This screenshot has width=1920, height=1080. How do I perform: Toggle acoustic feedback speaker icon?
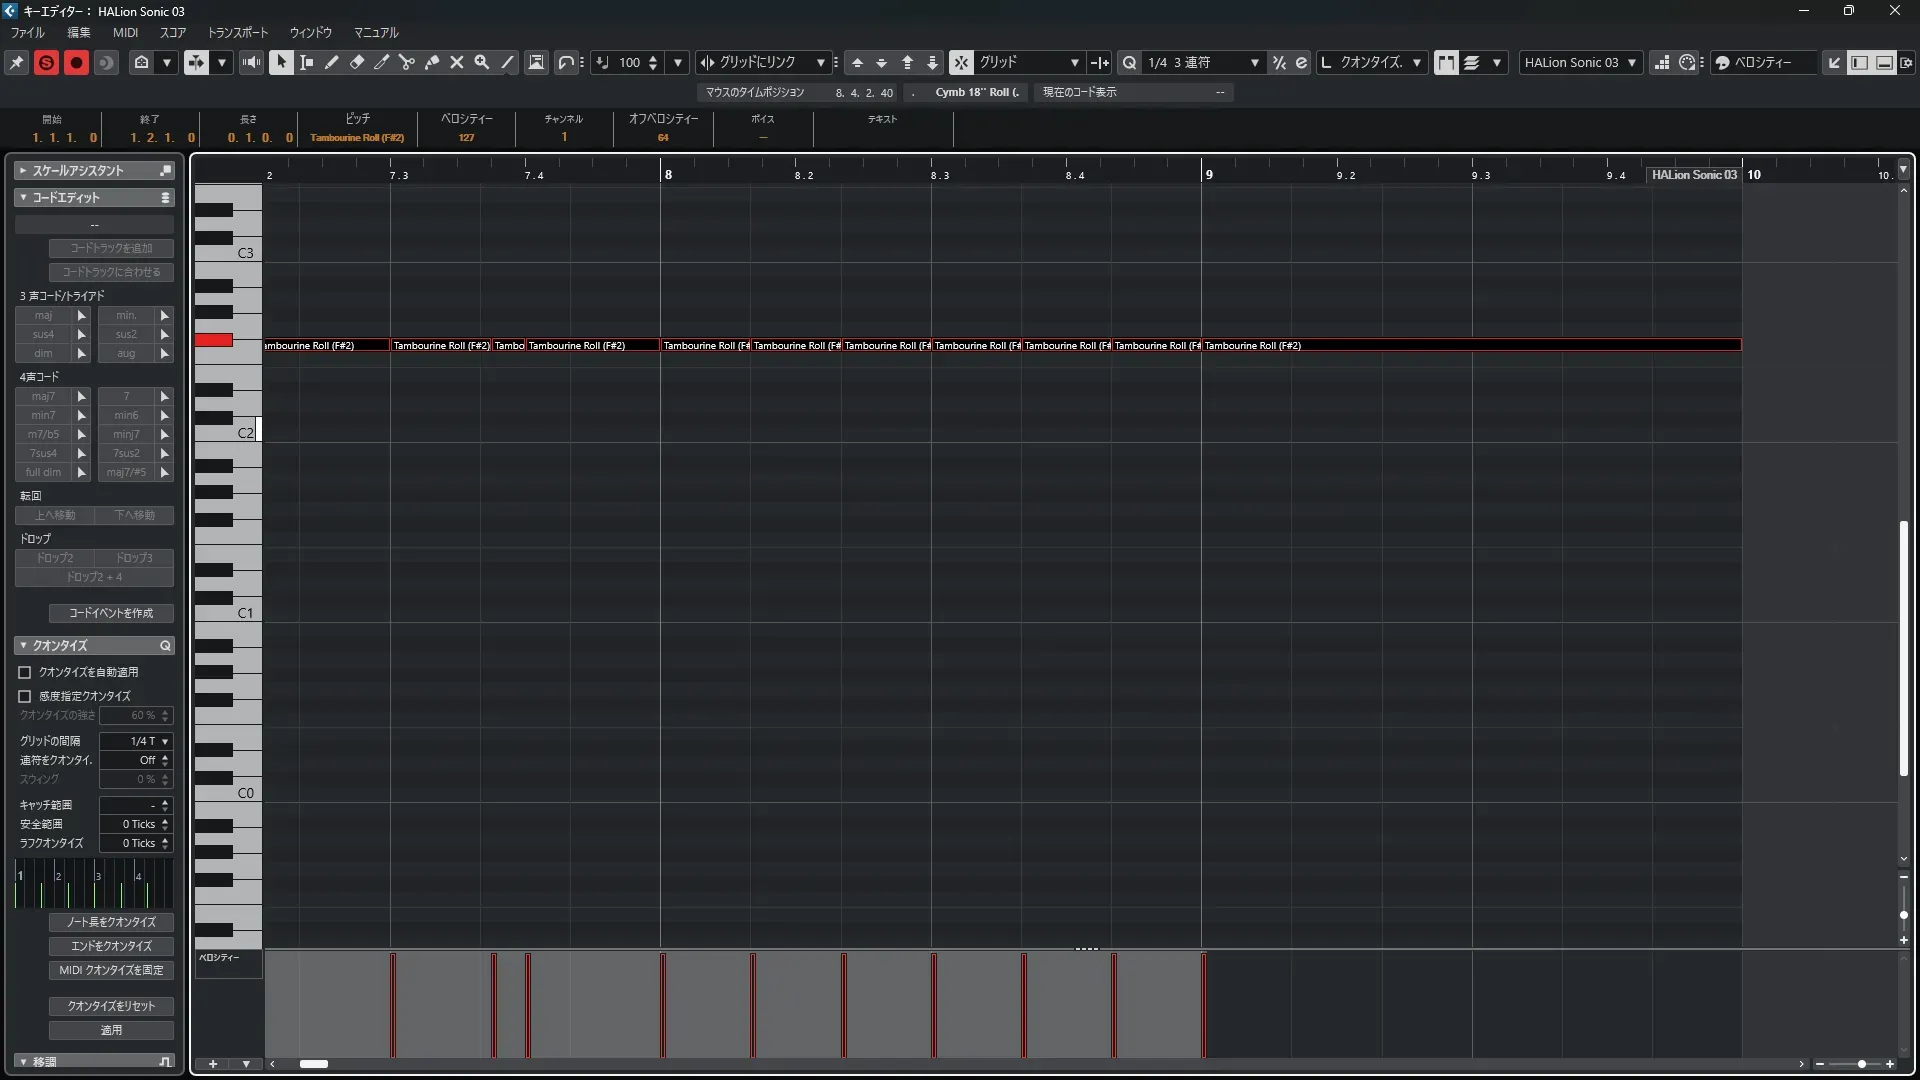(x=251, y=62)
